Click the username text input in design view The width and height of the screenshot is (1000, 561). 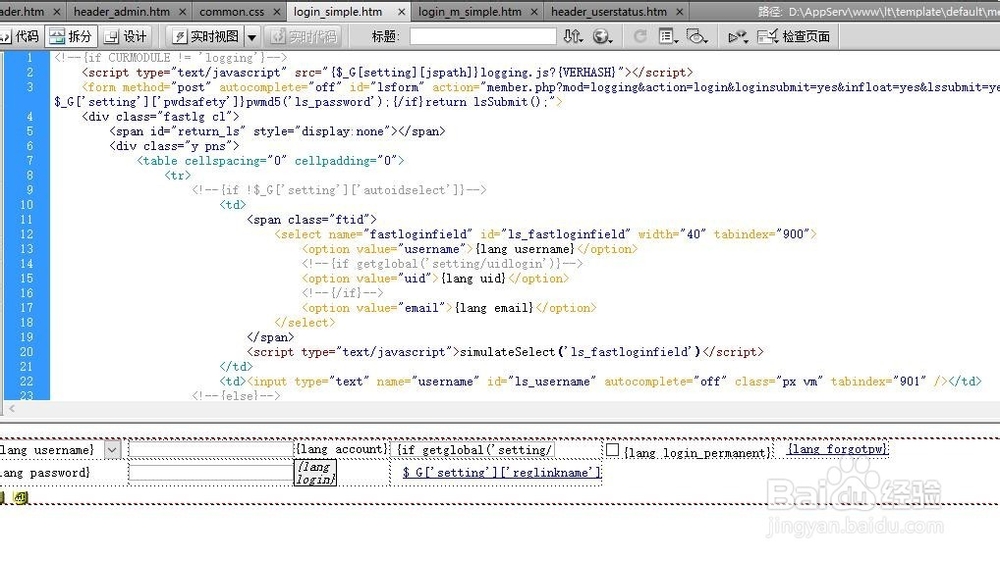pyautogui.click(x=211, y=450)
